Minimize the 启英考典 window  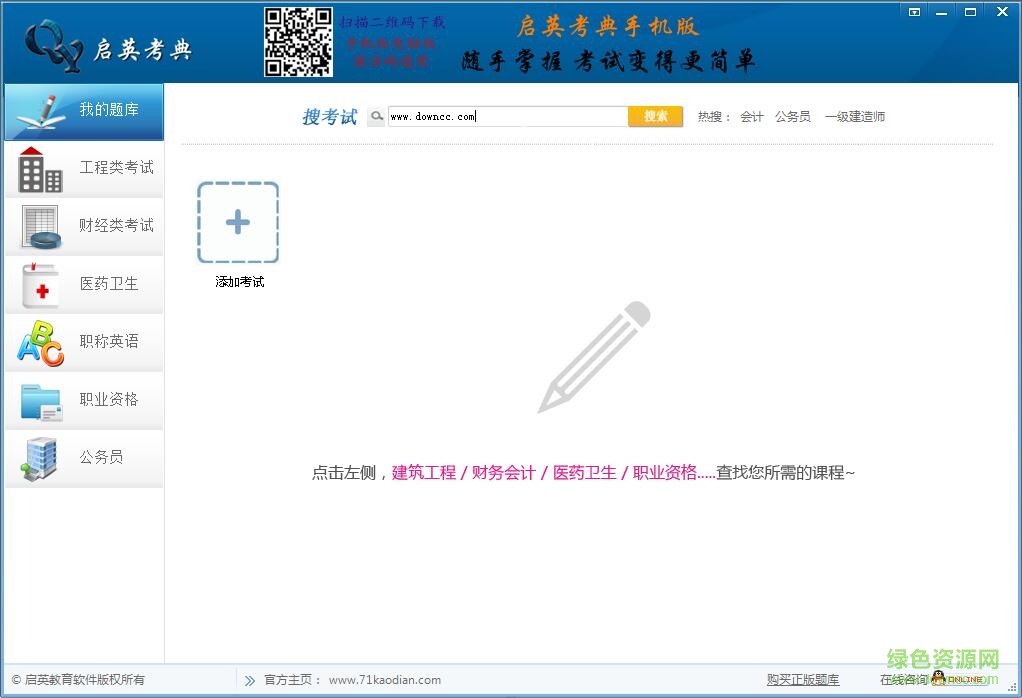pyautogui.click(x=941, y=12)
